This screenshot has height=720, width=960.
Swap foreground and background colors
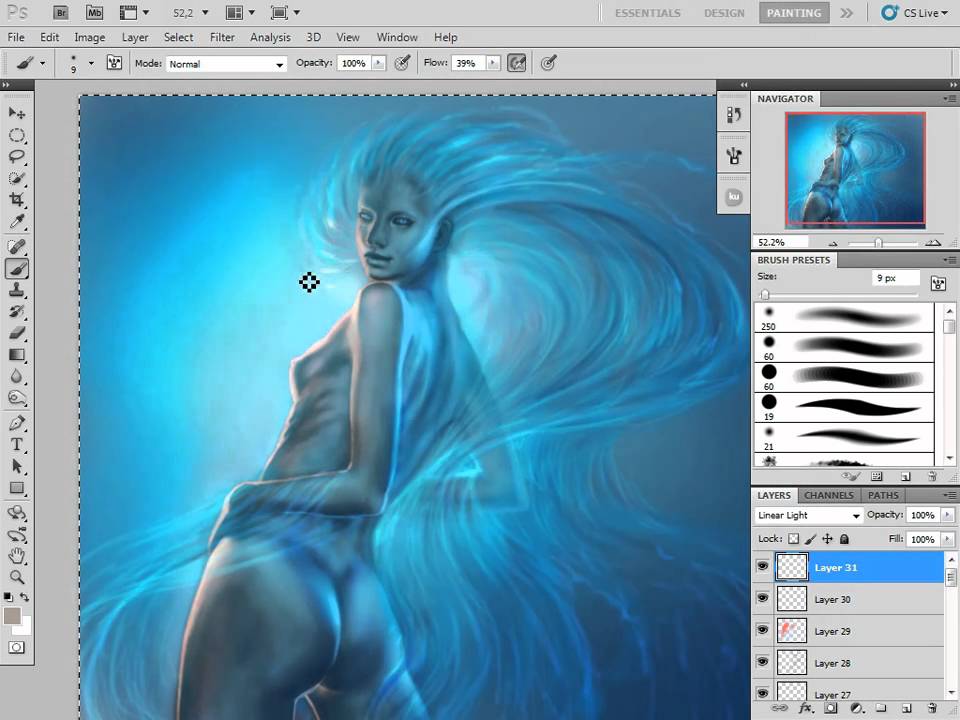[x=24, y=597]
